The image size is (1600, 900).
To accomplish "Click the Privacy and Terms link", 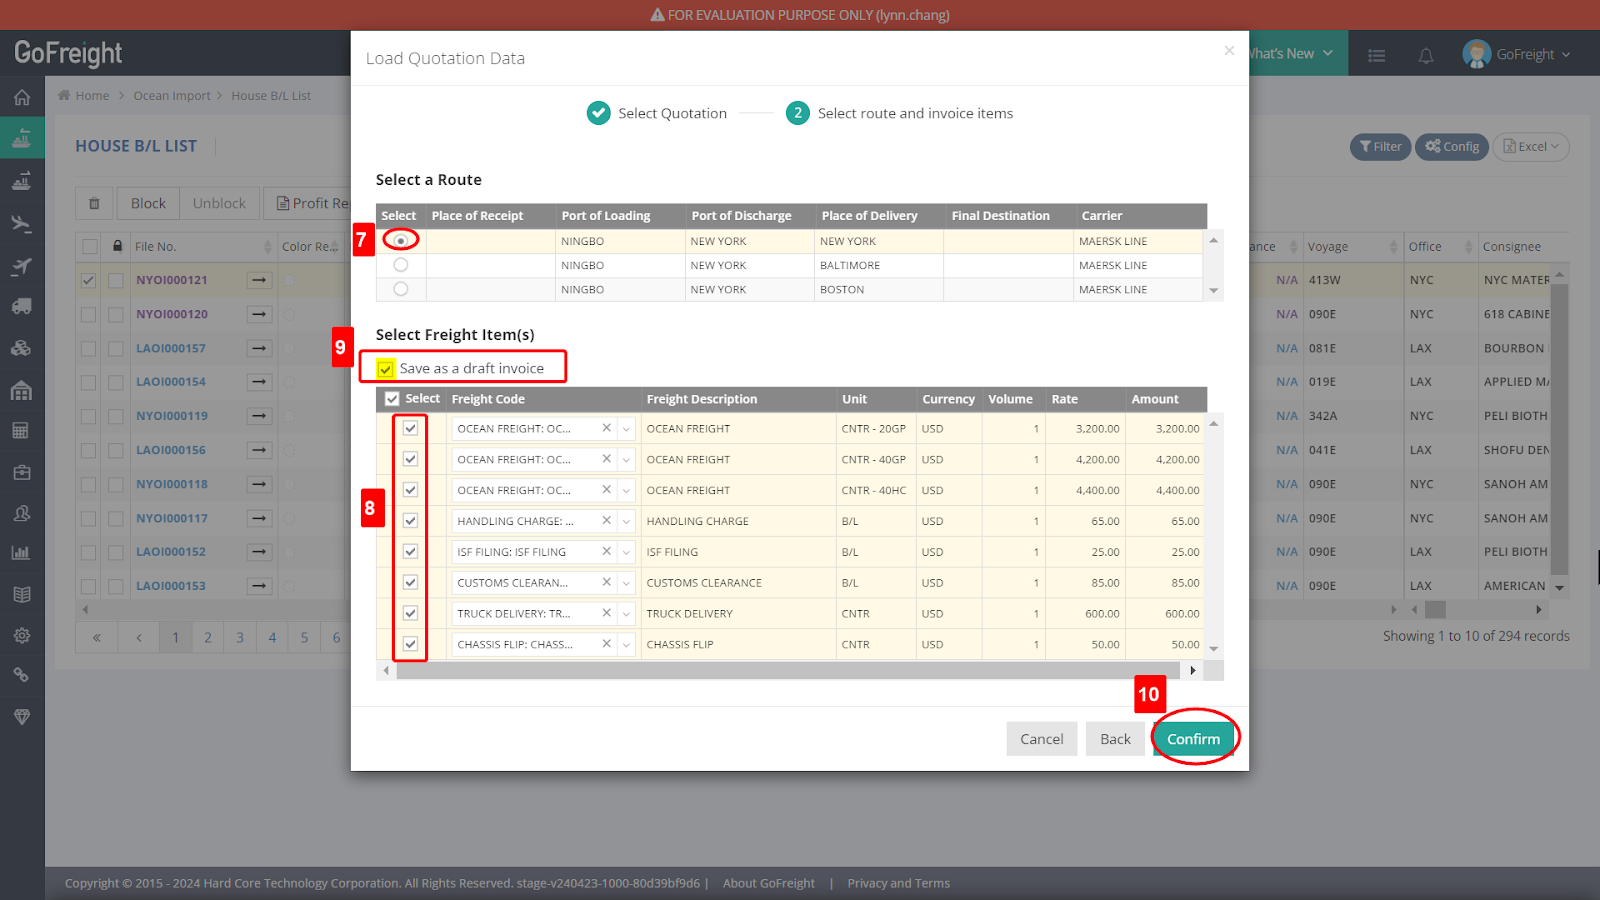I will (x=898, y=883).
